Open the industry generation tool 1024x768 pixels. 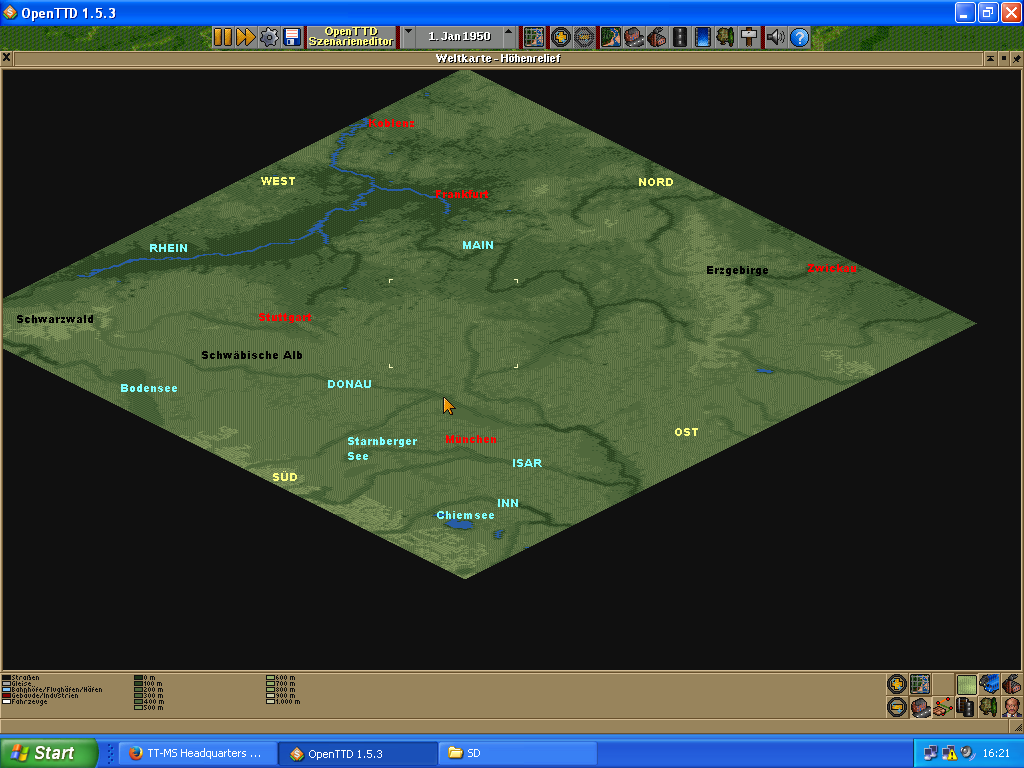pos(656,37)
